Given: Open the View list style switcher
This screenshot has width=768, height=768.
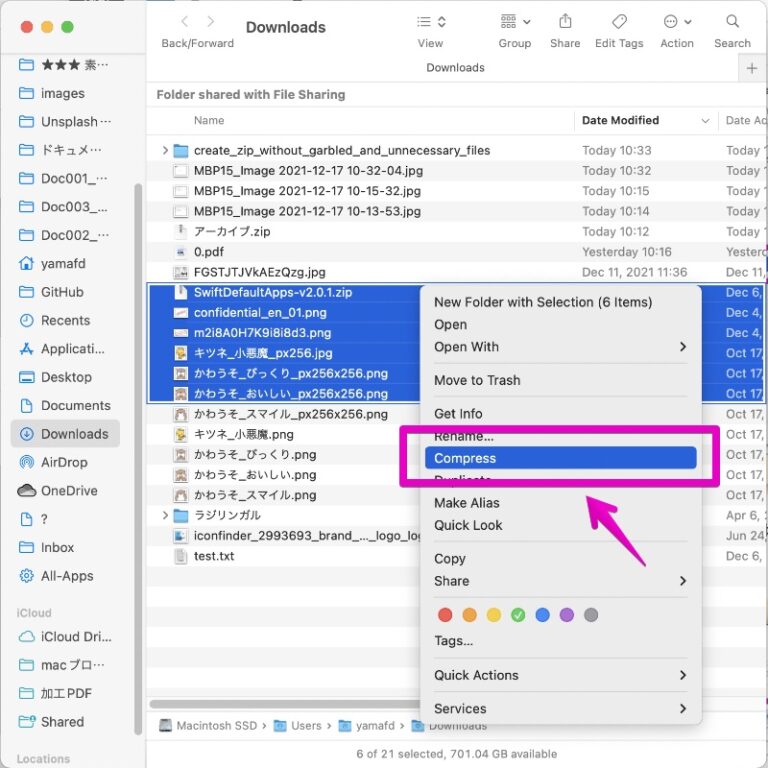Looking at the screenshot, I should 431,22.
